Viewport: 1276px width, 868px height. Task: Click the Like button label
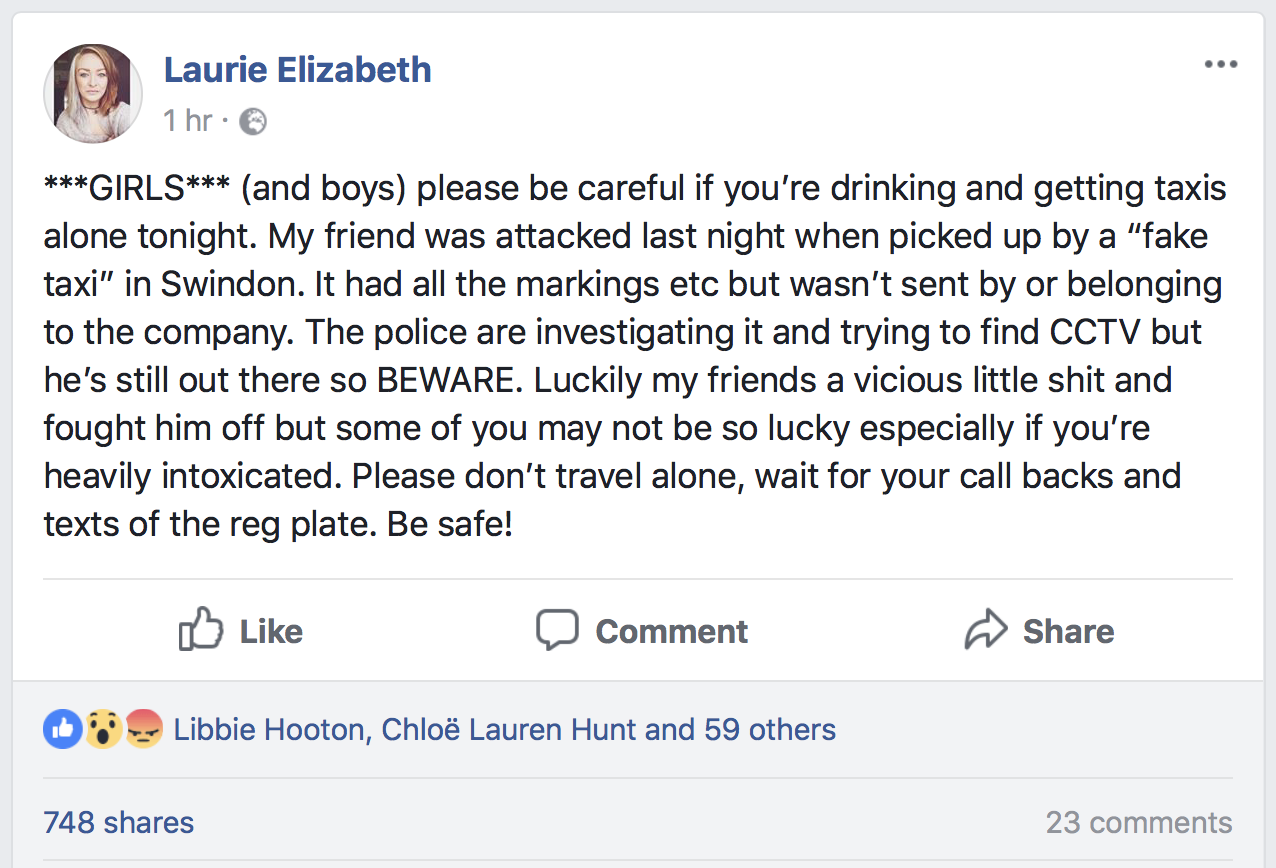[x=271, y=631]
